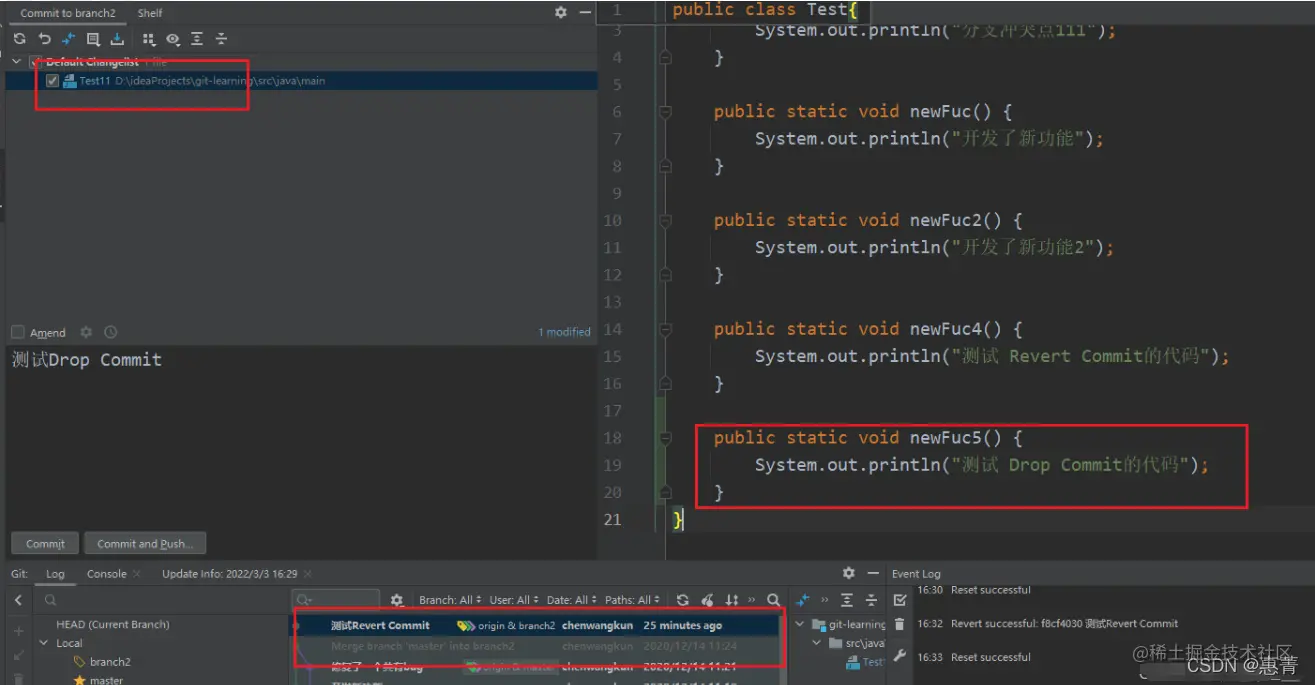Open the Paths: All filter dropdown
The height and width of the screenshot is (685, 1315).
[633, 600]
